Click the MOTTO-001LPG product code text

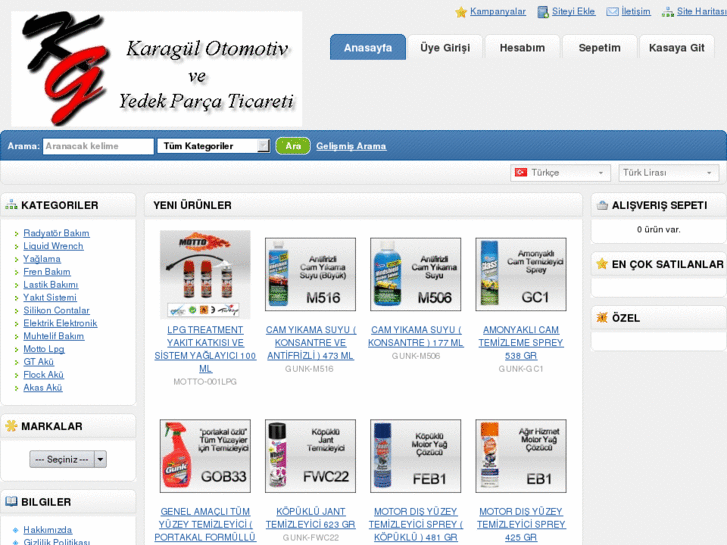pos(205,382)
